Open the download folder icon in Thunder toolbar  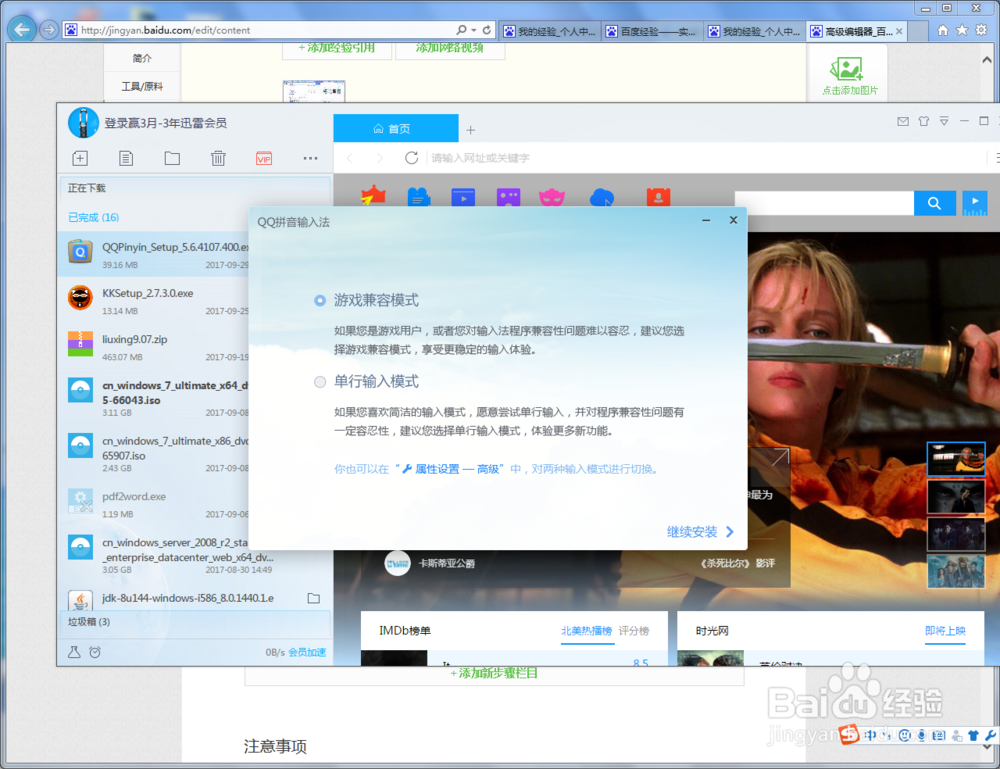point(172,158)
